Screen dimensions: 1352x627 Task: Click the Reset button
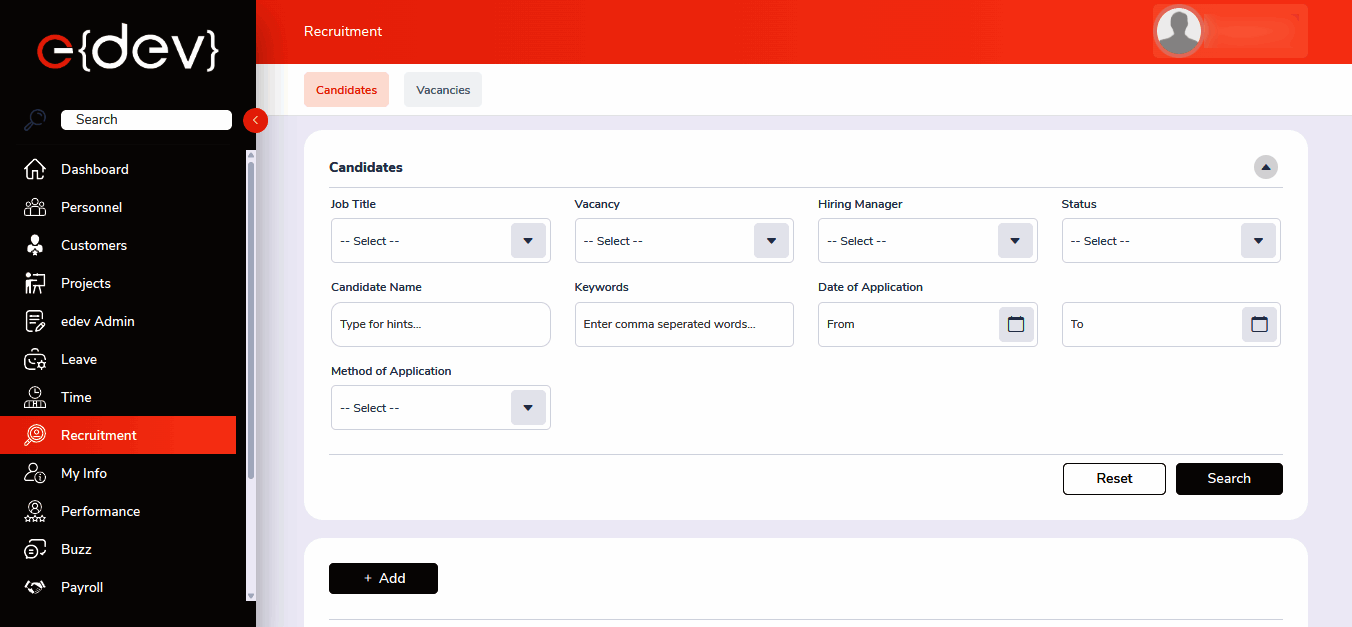tap(1114, 479)
